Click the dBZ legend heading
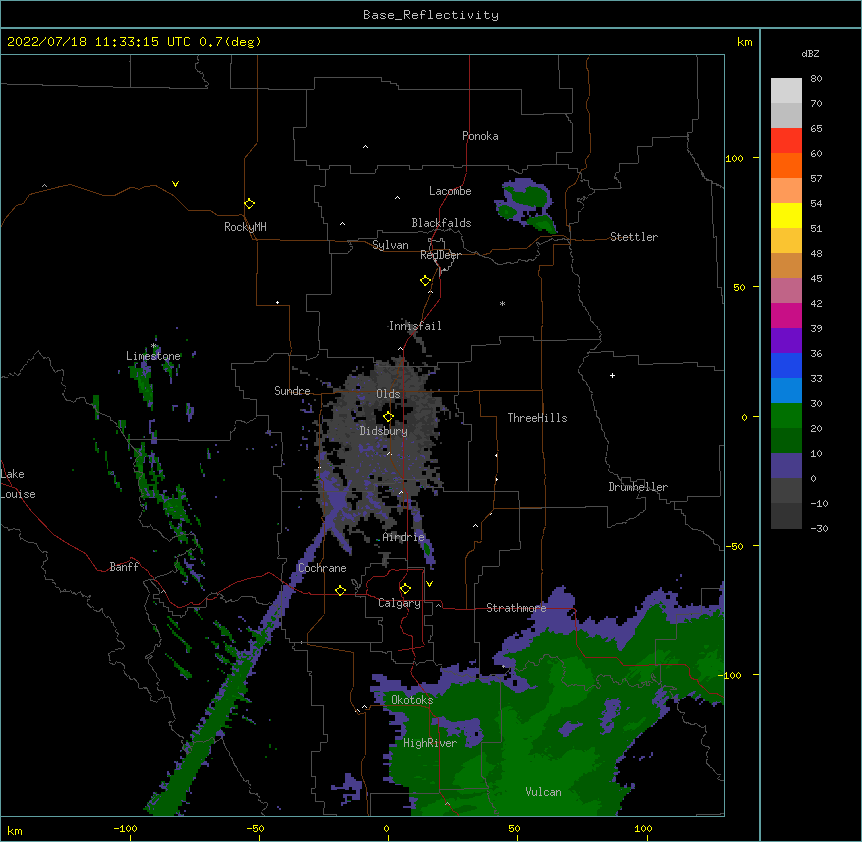Image resolution: width=862 pixels, height=842 pixels. (810, 53)
